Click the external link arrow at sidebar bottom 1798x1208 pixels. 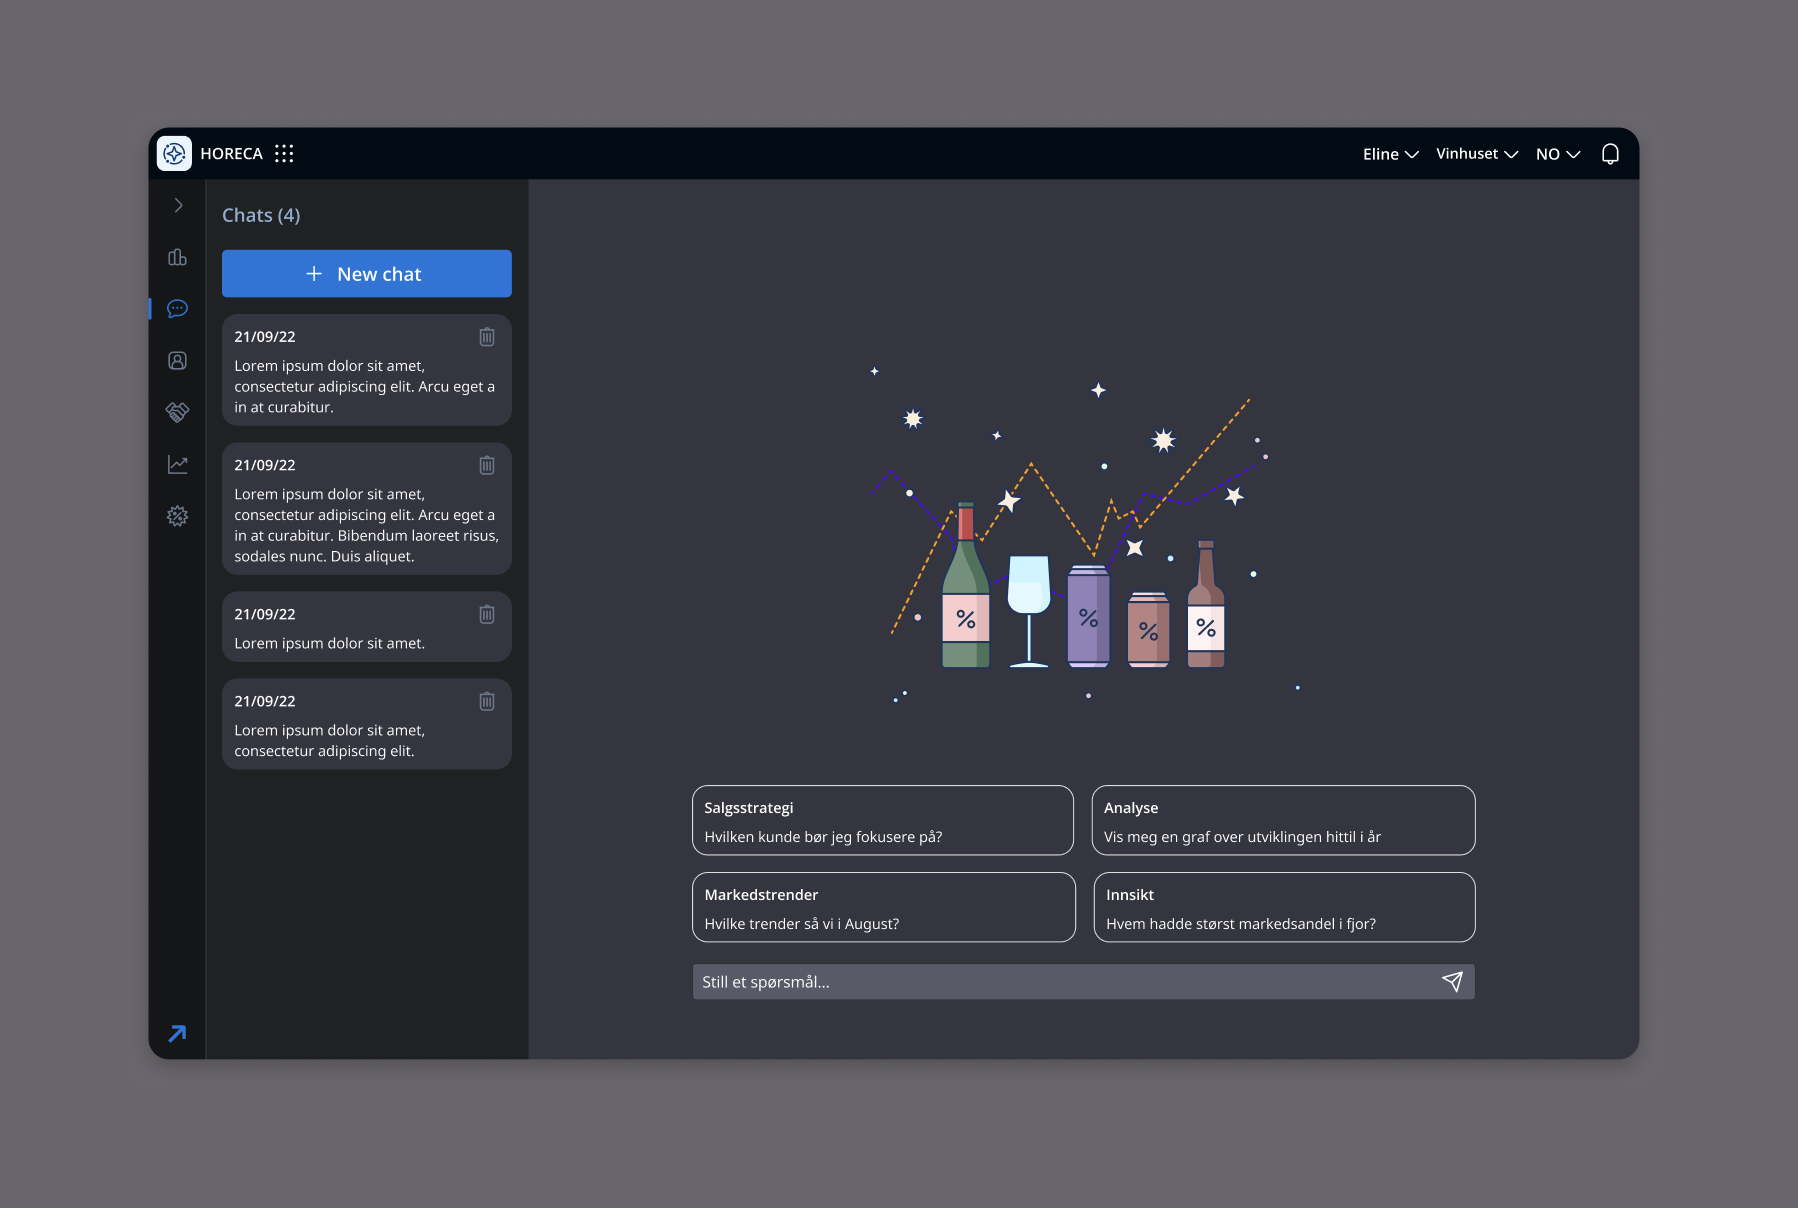[x=177, y=1033]
